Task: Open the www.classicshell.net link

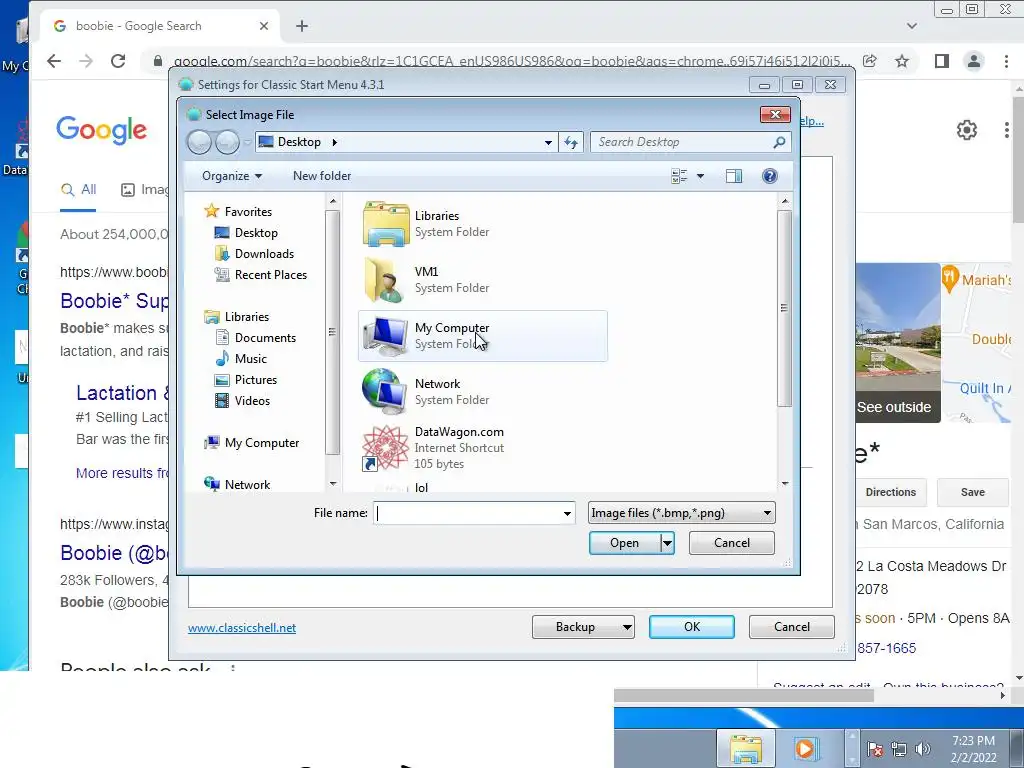Action: [242, 628]
